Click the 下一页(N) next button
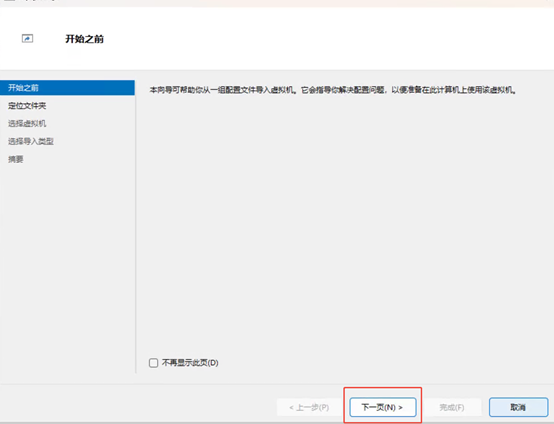The image size is (554, 424). coord(383,407)
